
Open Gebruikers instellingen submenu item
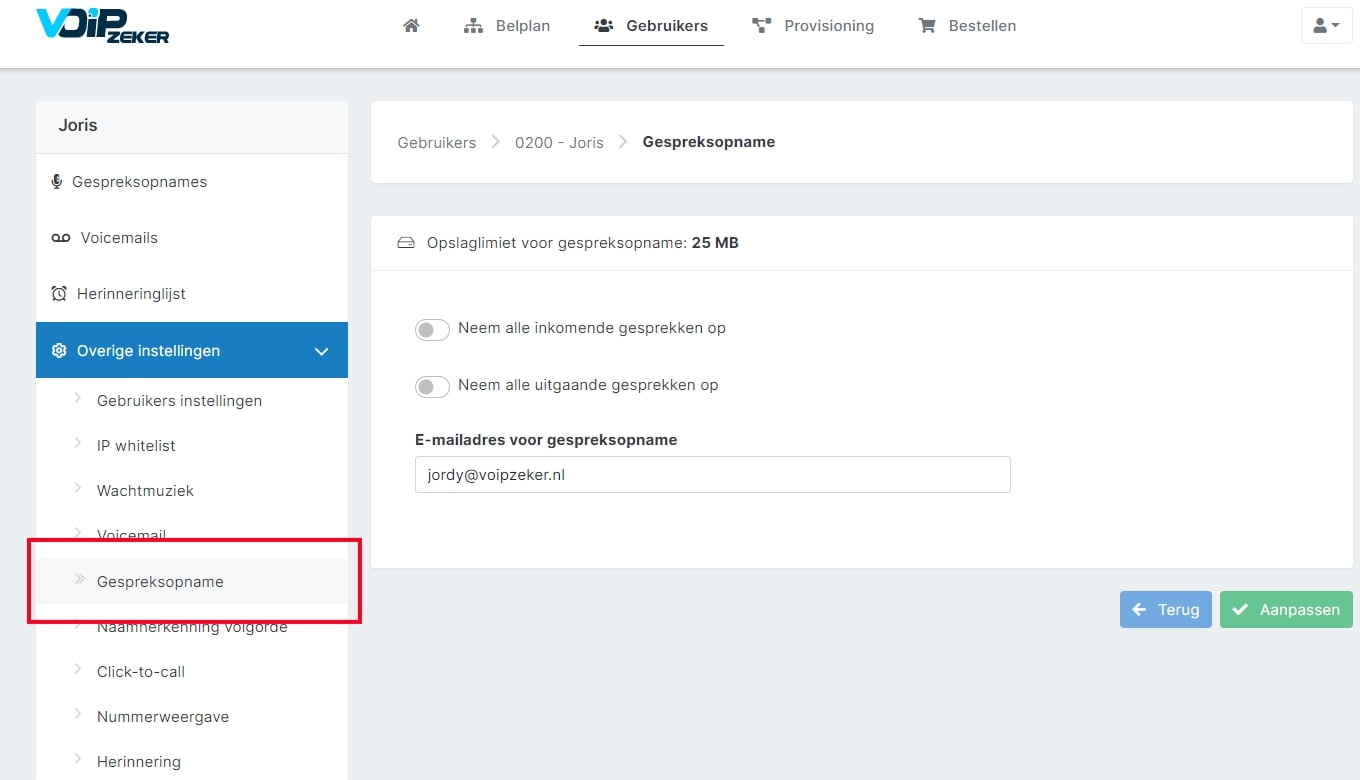[179, 401]
